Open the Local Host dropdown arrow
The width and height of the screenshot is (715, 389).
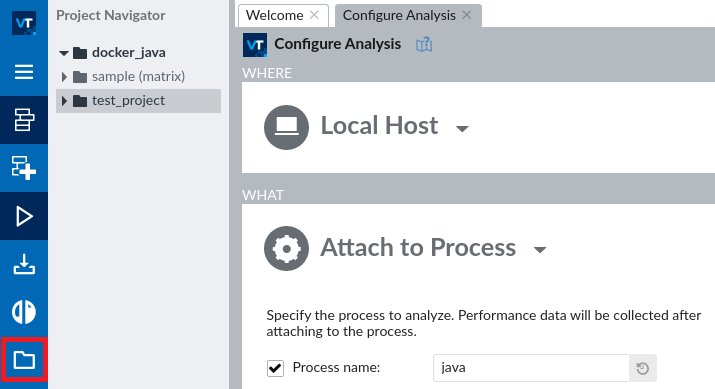point(462,129)
